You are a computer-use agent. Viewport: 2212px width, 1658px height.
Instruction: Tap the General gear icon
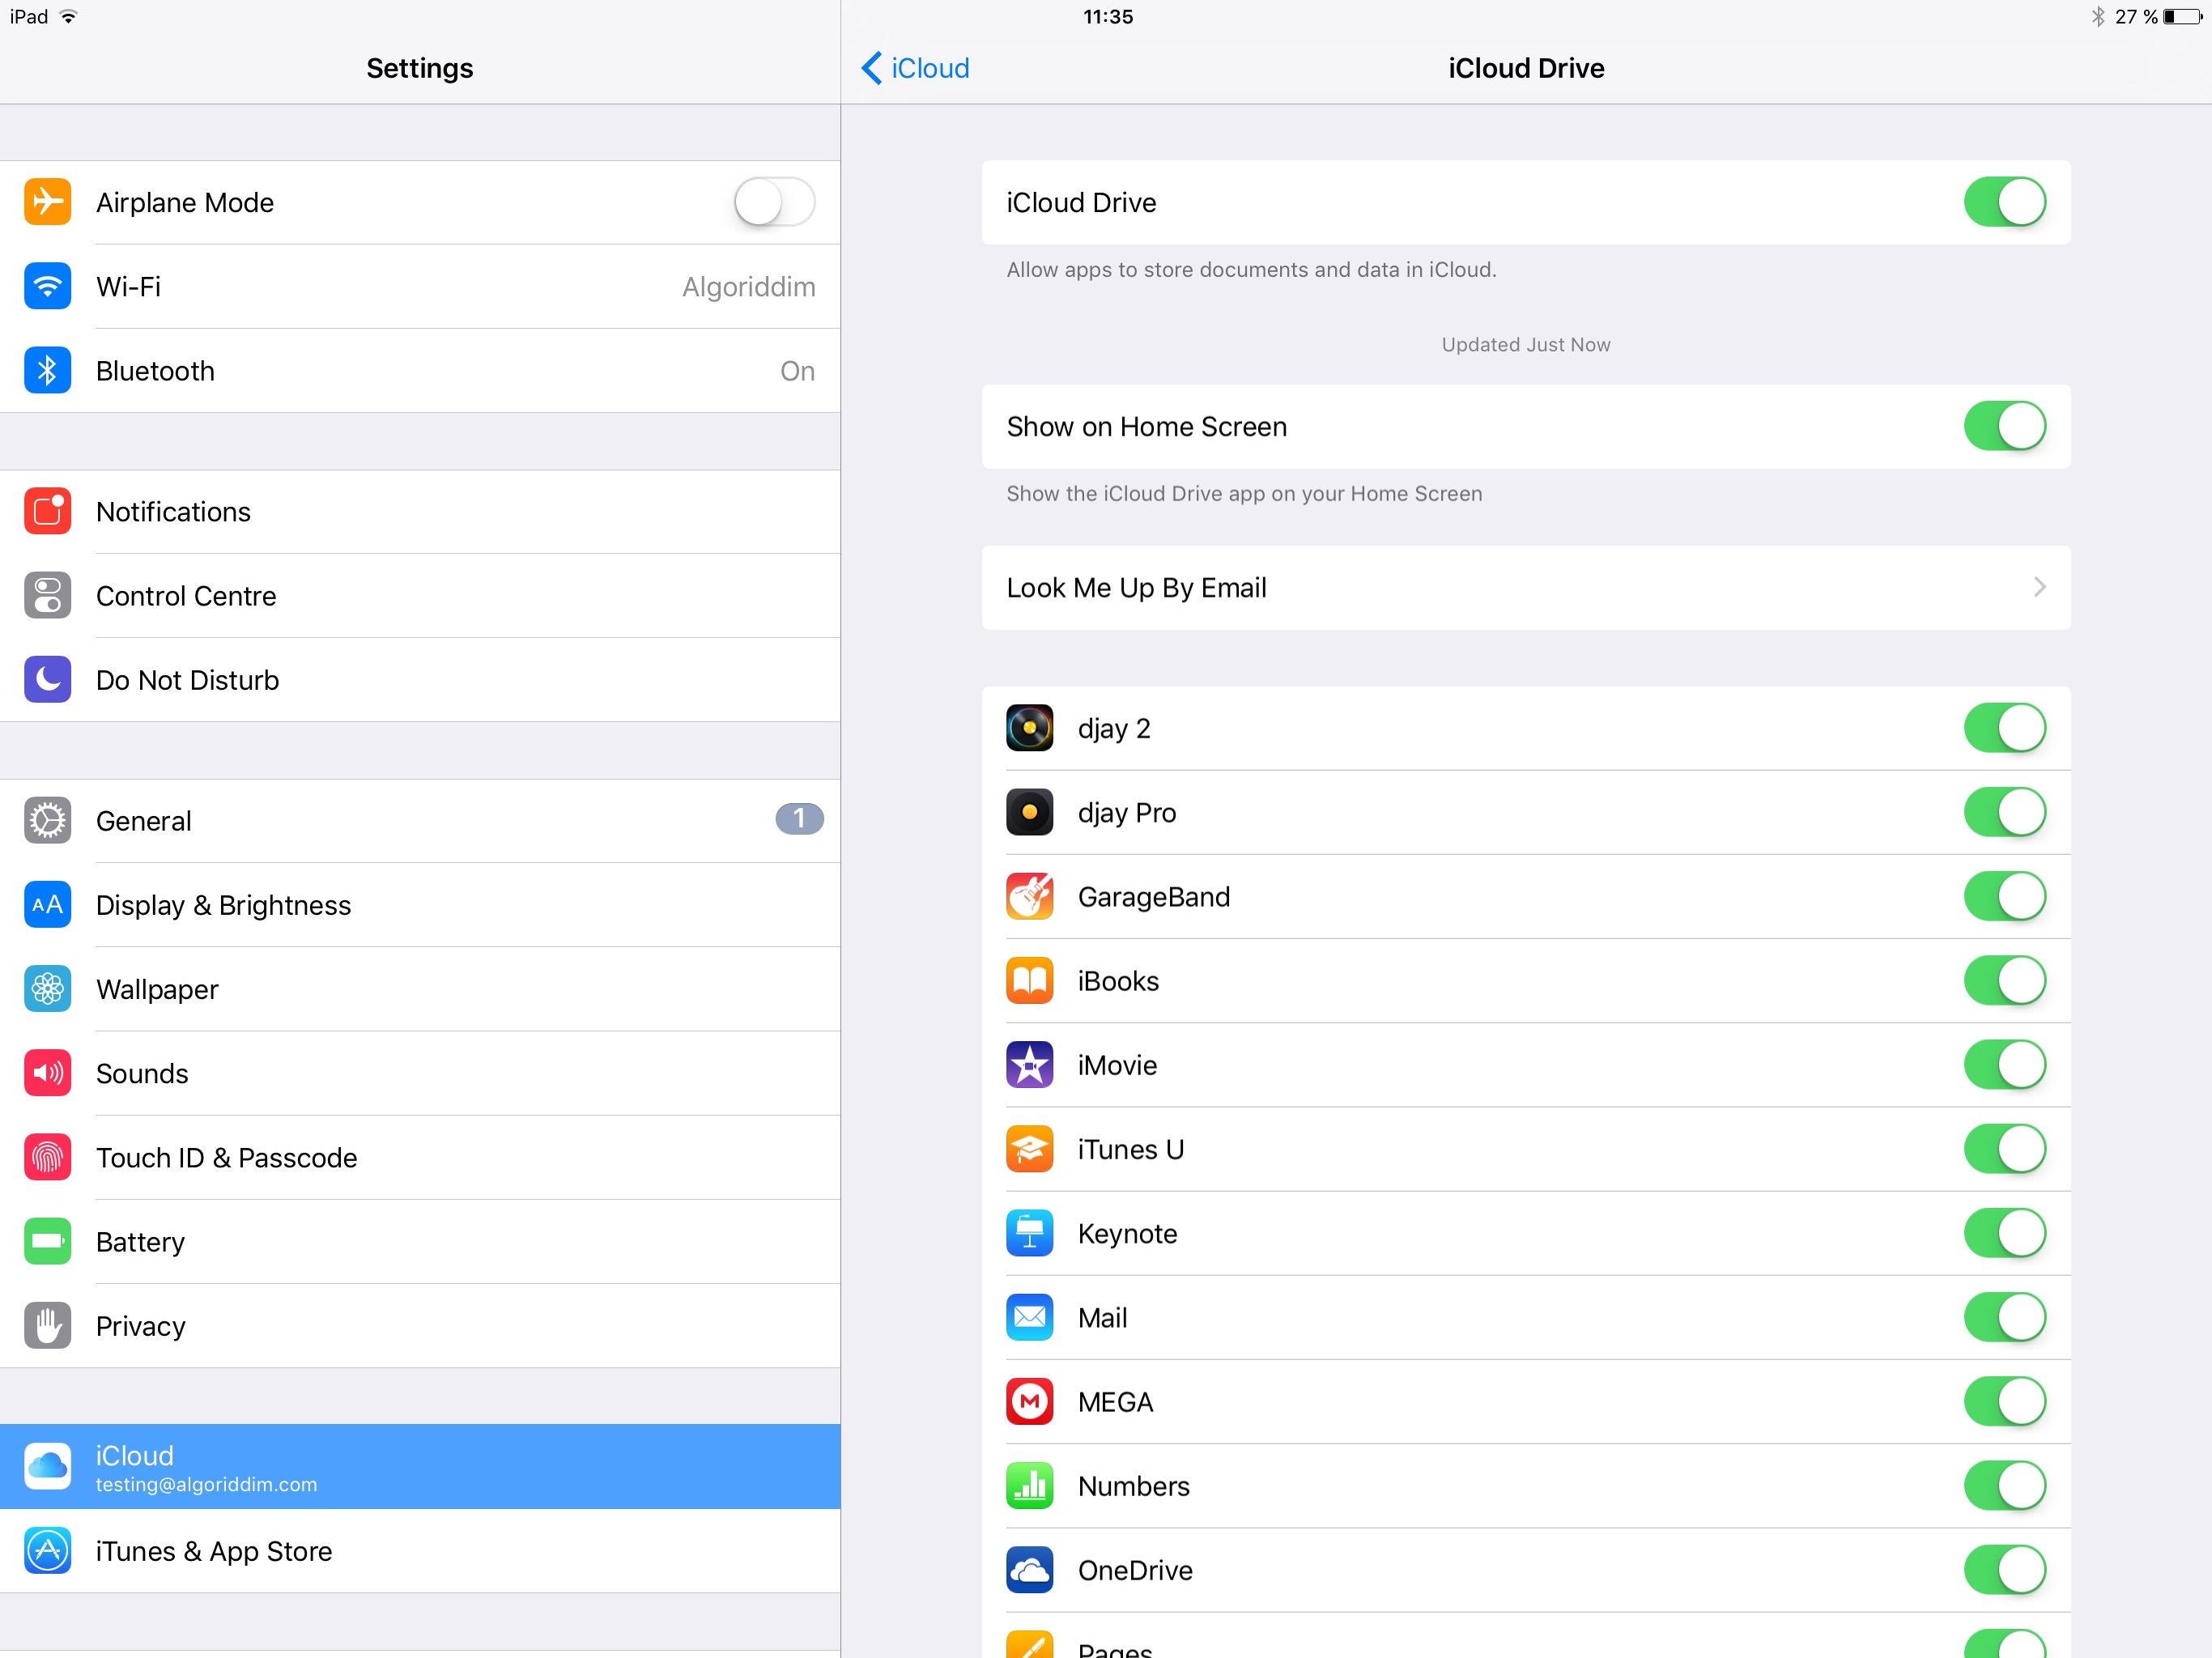pyautogui.click(x=47, y=820)
